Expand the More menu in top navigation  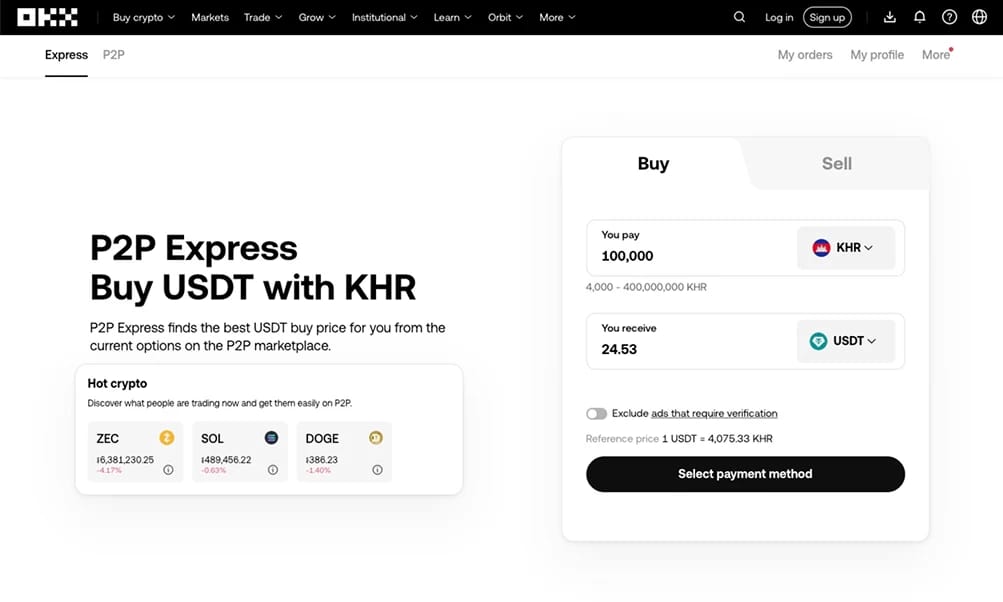pos(557,17)
